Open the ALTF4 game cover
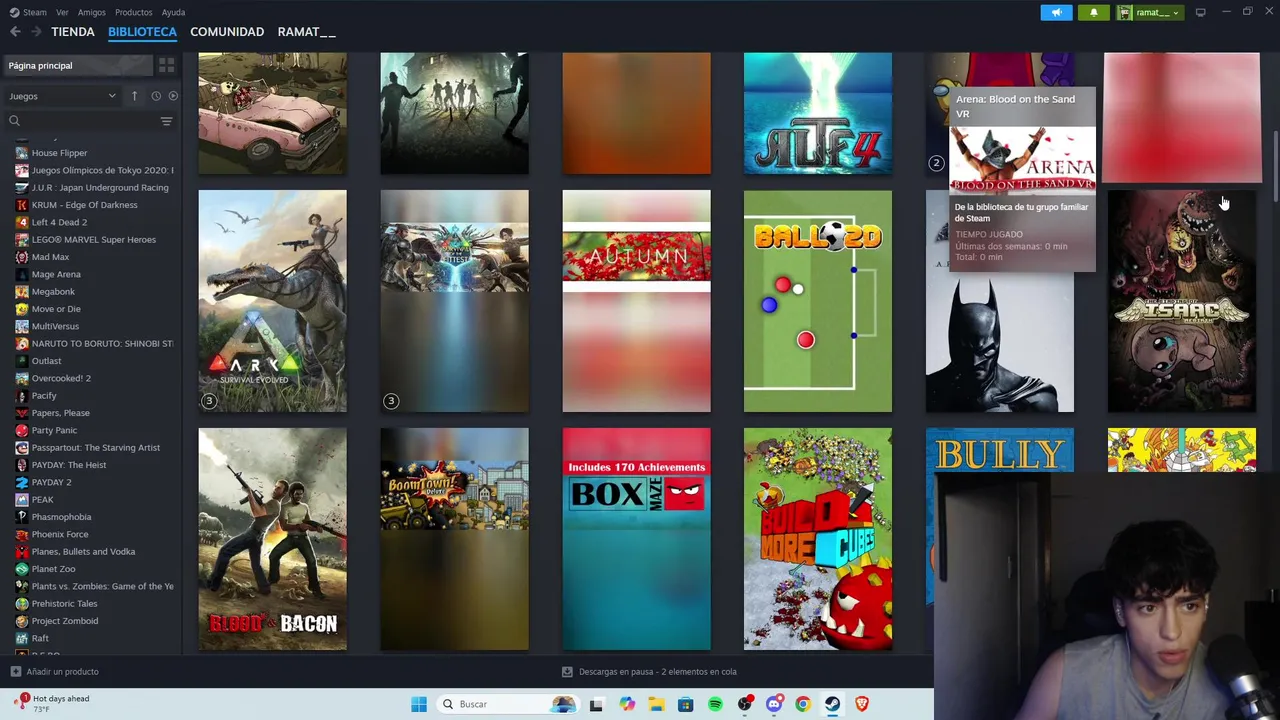Screen dimensions: 1280x720 click(x=818, y=113)
